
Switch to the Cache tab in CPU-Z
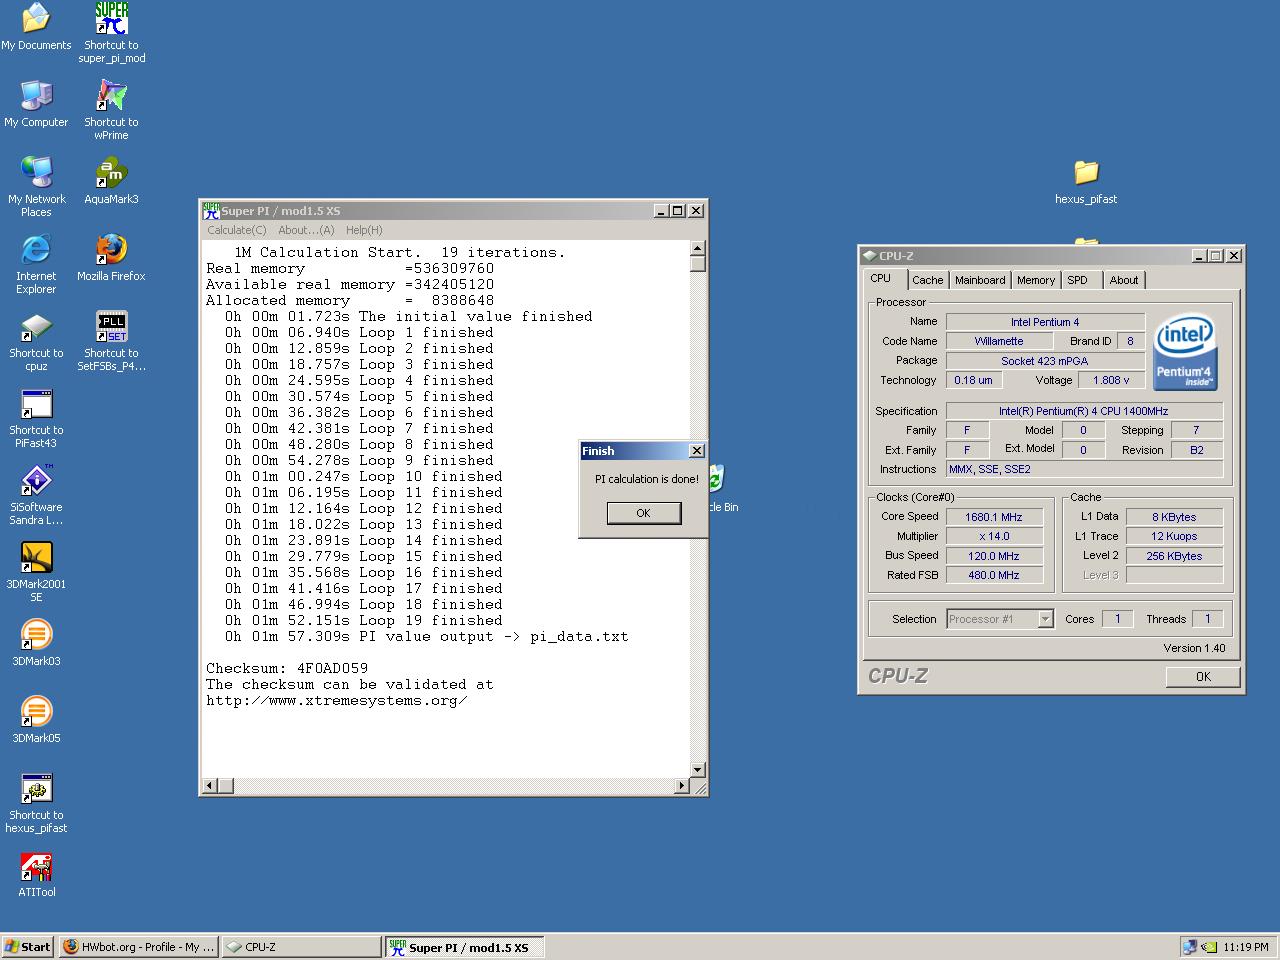(x=927, y=280)
